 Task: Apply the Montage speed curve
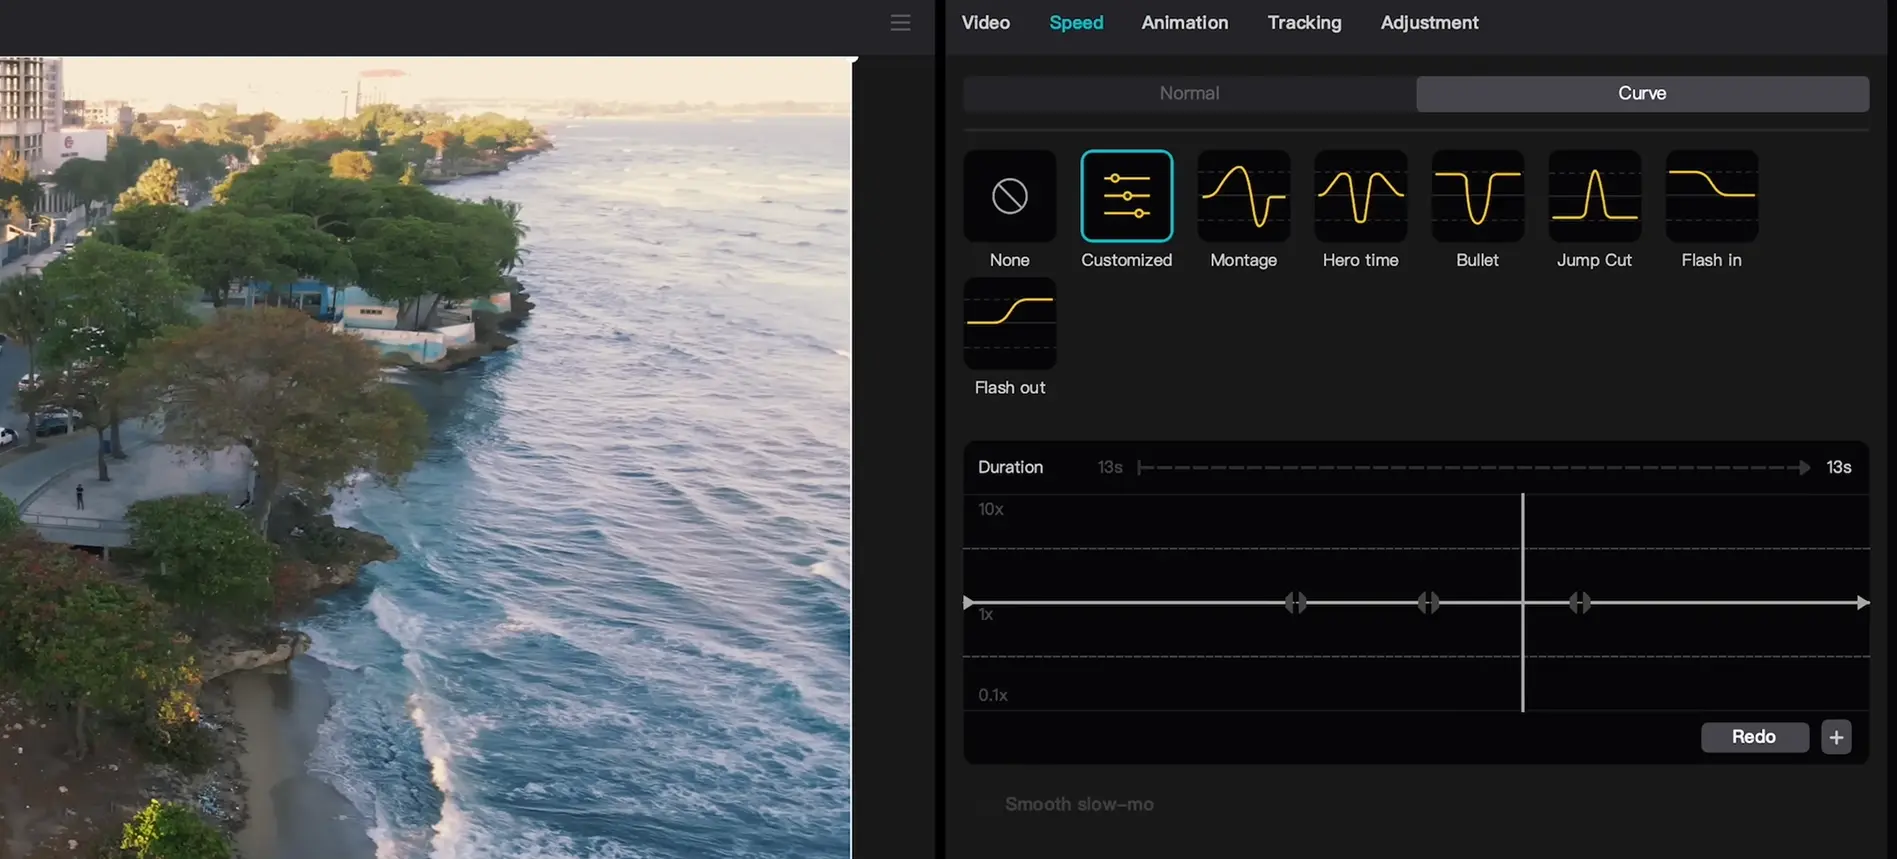(x=1243, y=197)
